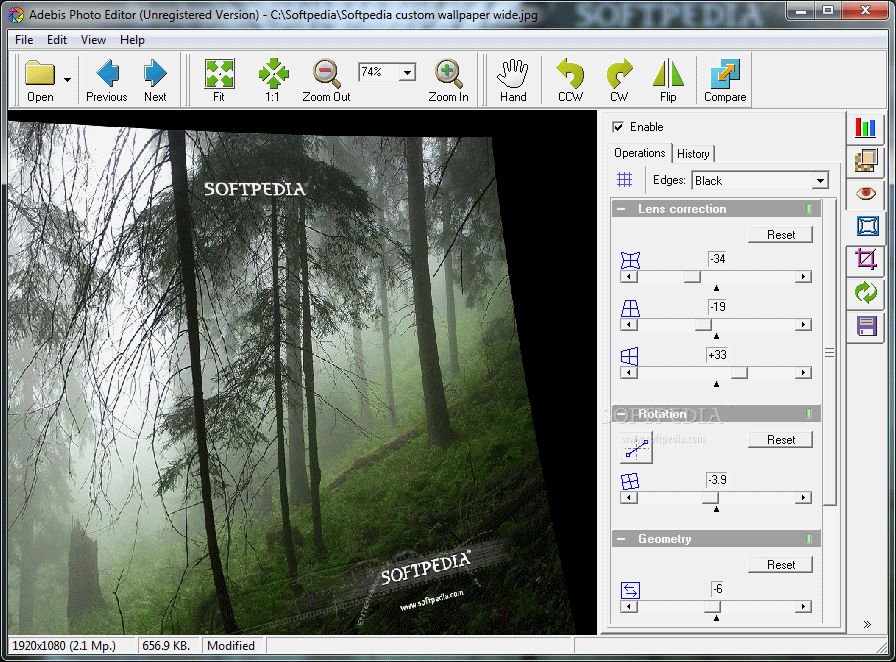
Task: Open the image layers sidebar panel
Action: (x=865, y=161)
